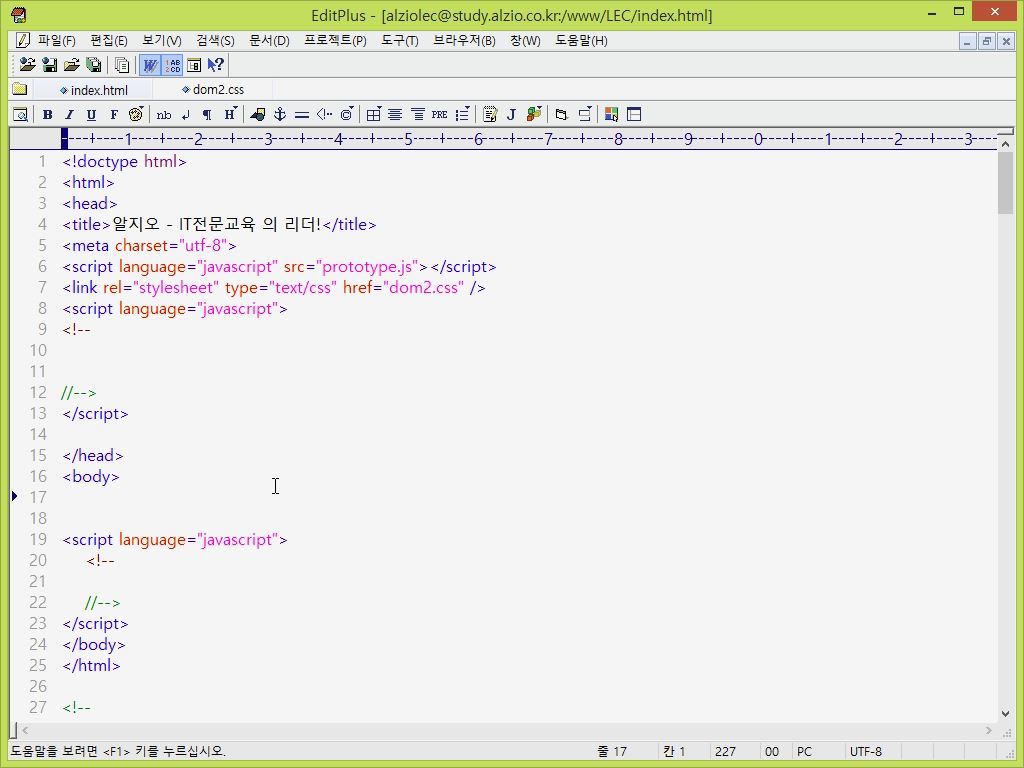
Task: Open the 보기(V) menu
Action: [161, 40]
